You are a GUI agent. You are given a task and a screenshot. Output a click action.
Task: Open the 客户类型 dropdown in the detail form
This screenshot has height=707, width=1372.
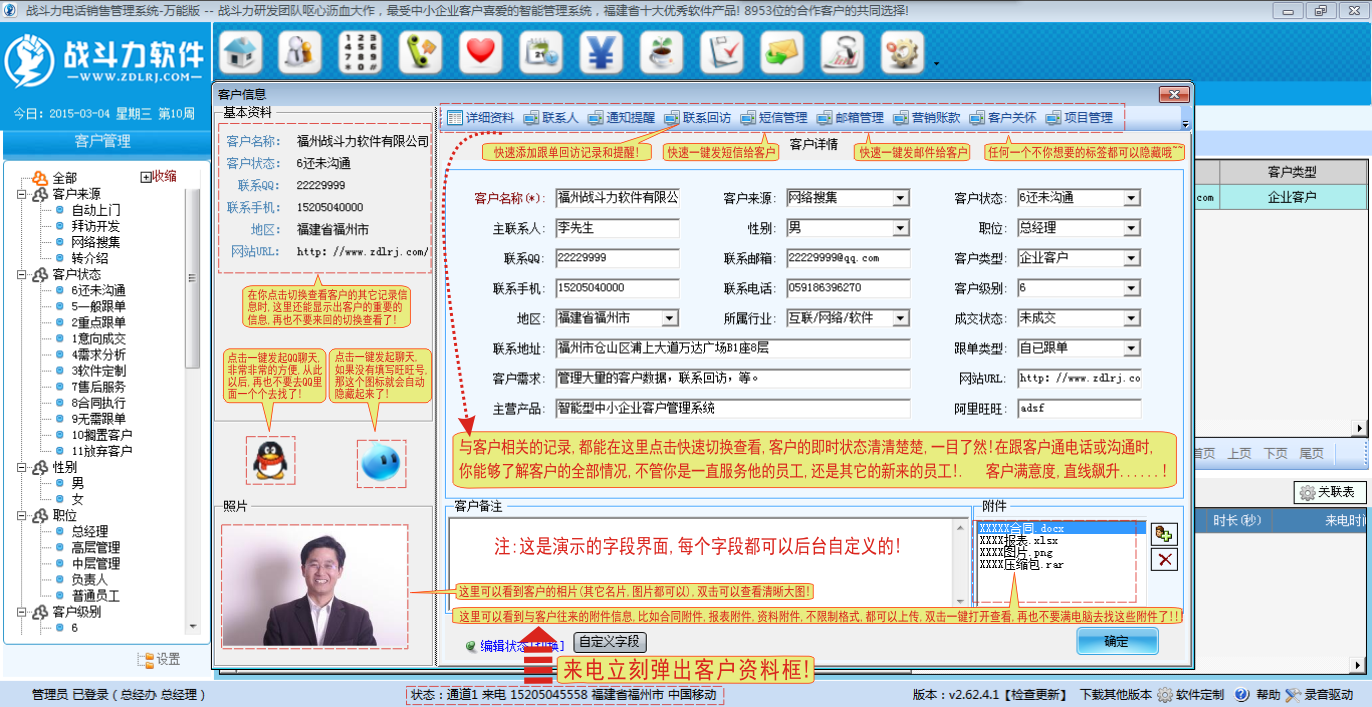(x=1132, y=258)
